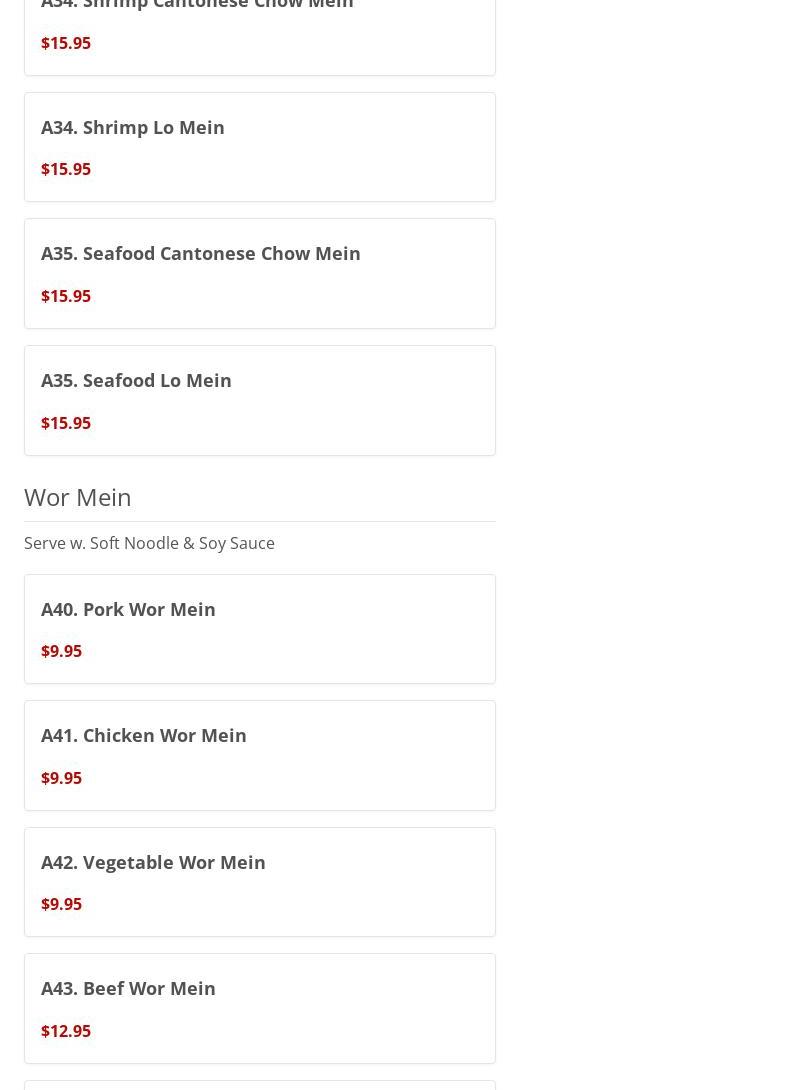Open A35. Seafood Cantonese Chow Mein
Viewport: 785px width, 1090px height.
pyautogui.click(x=201, y=253)
